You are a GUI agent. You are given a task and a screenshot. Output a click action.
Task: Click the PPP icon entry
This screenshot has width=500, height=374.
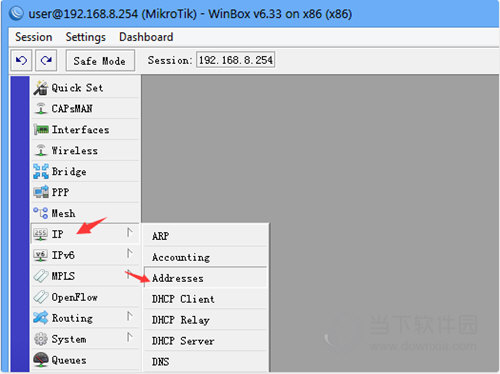point(41,192)
